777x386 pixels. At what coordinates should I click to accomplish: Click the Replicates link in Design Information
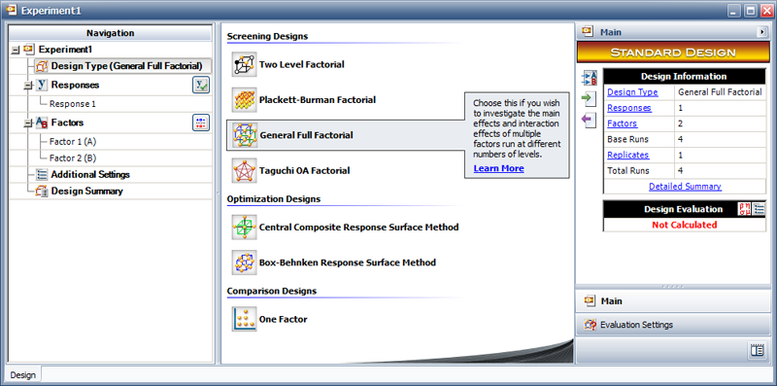coord(628,155)
